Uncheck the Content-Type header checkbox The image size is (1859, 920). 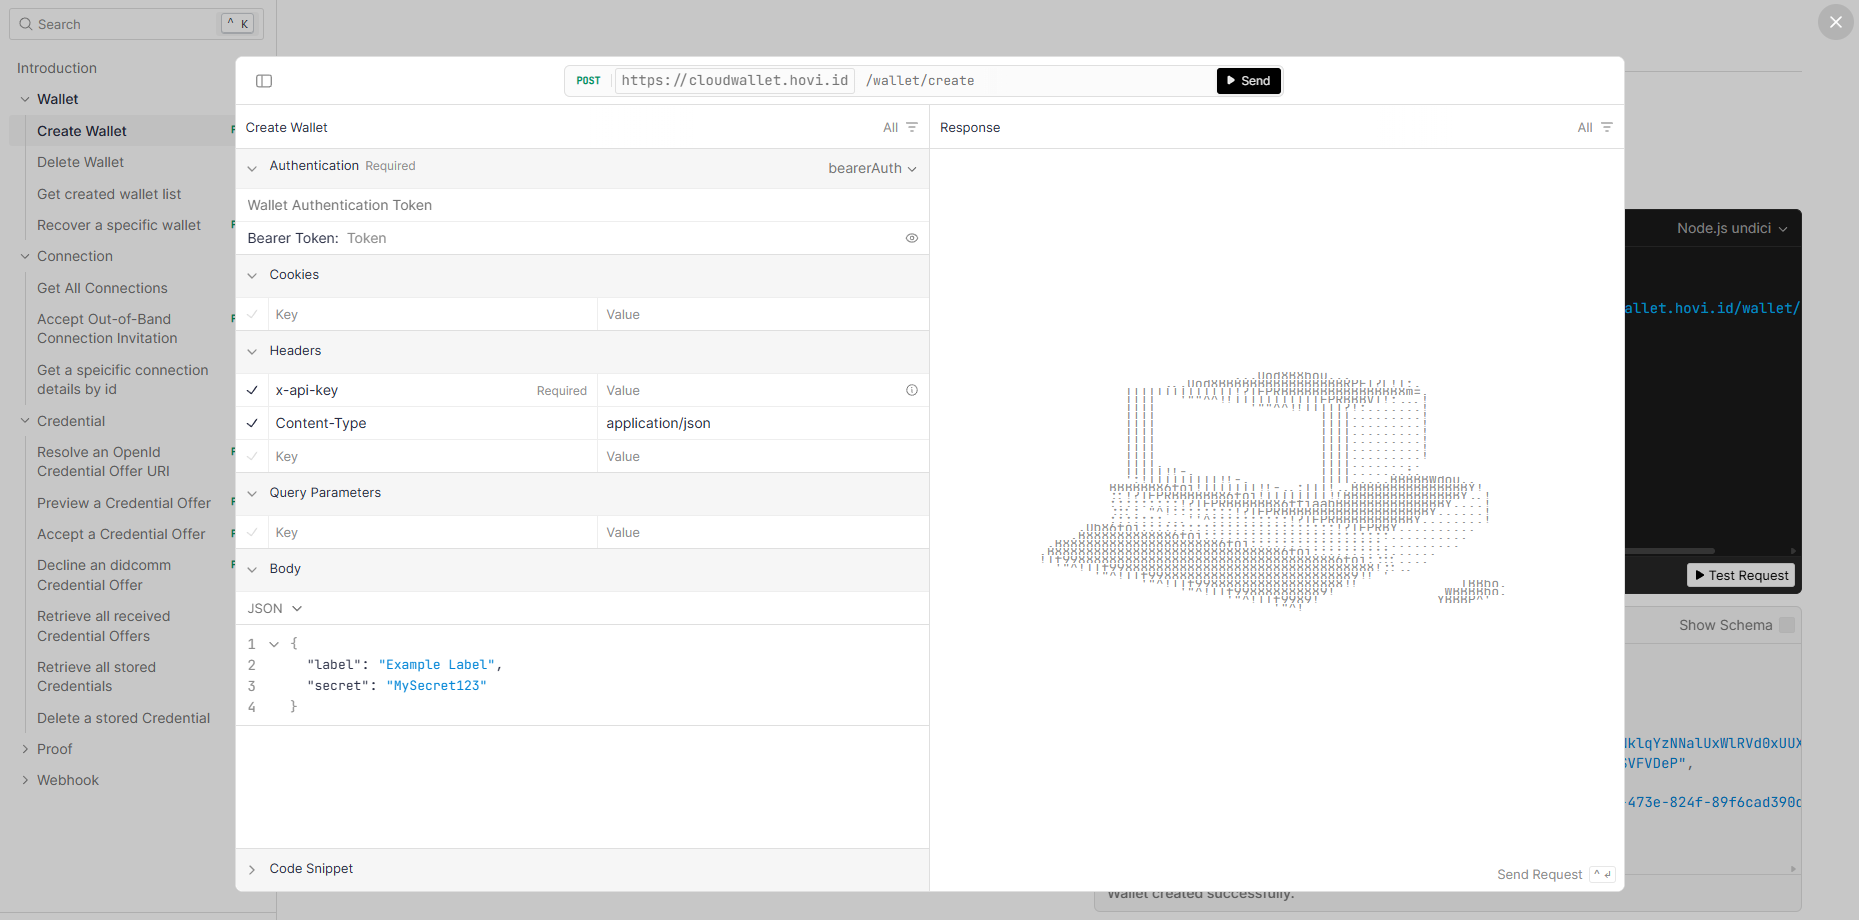(252, 423)
